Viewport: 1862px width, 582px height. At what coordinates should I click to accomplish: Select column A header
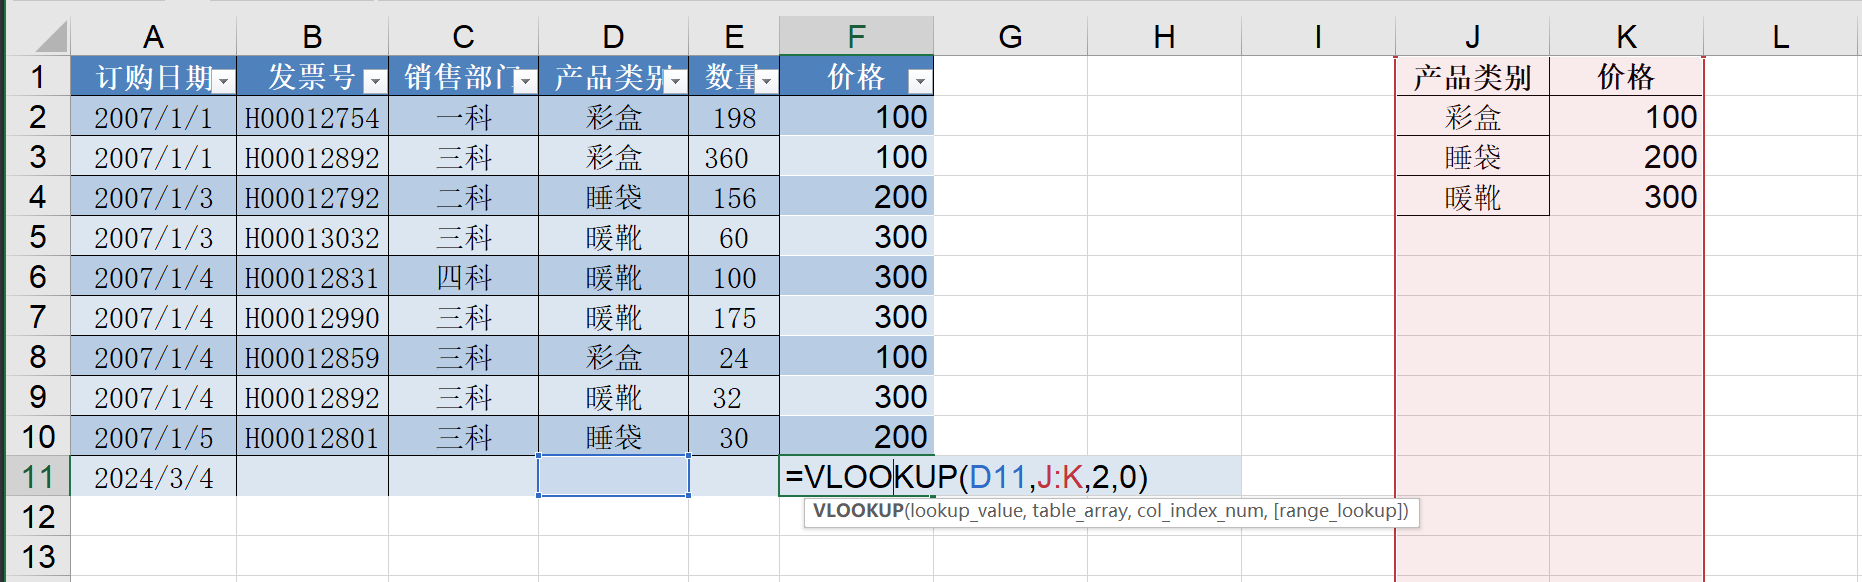[153, 37]
